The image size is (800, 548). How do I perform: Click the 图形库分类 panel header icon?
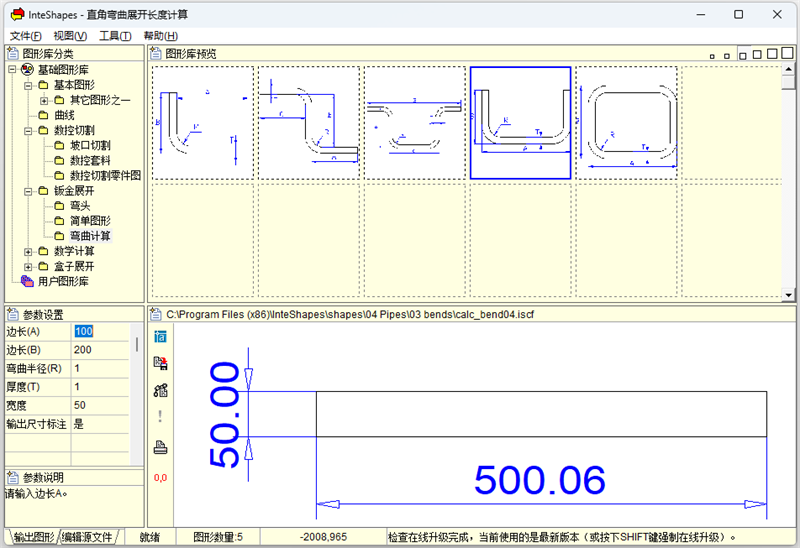(x=13, y=53)
